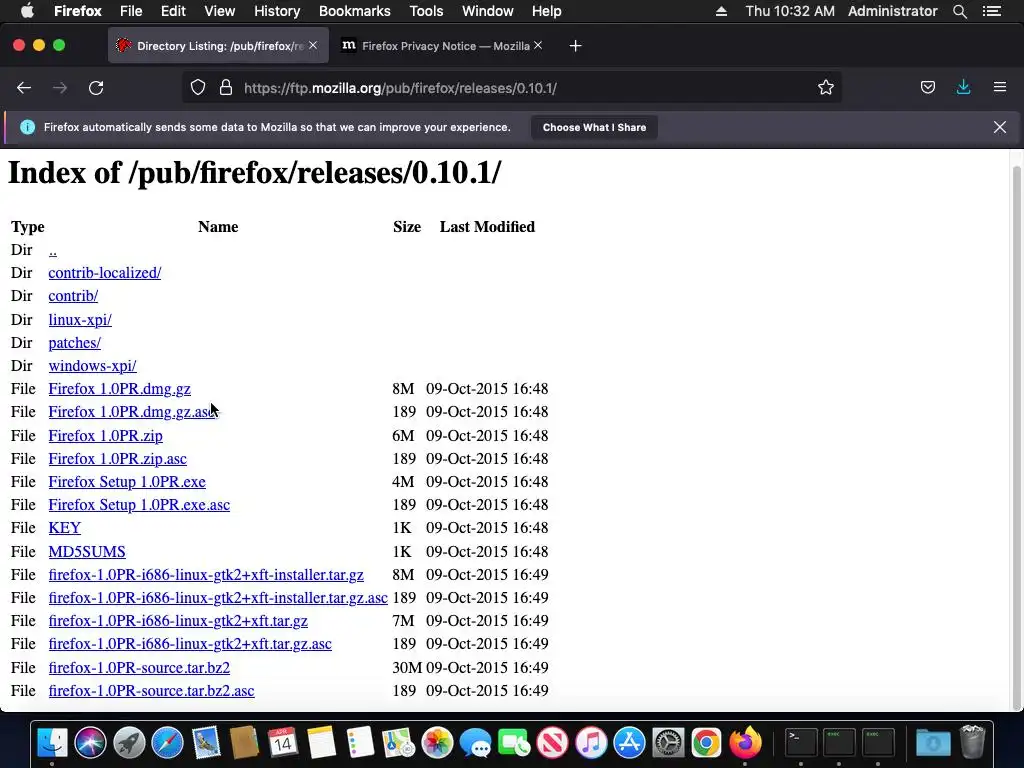1024x768 pixels.
Task: Click the eject icon in menu bar
Action: tap(721, 11)
